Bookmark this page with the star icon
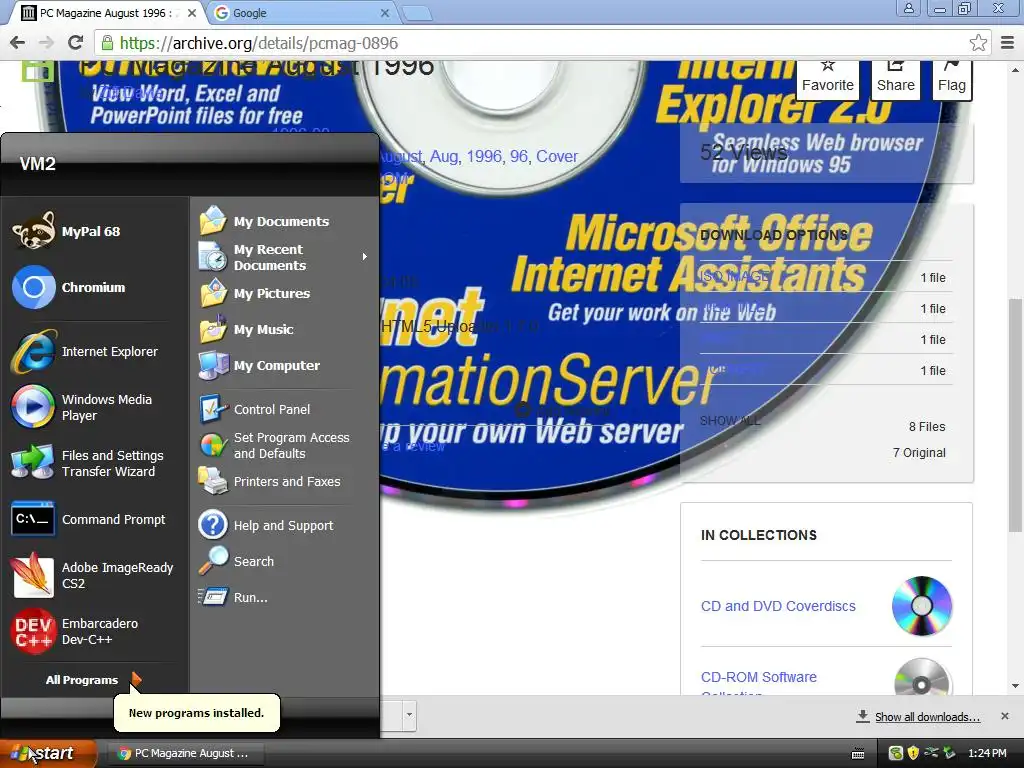The image size is (1024, 768). 978,43
